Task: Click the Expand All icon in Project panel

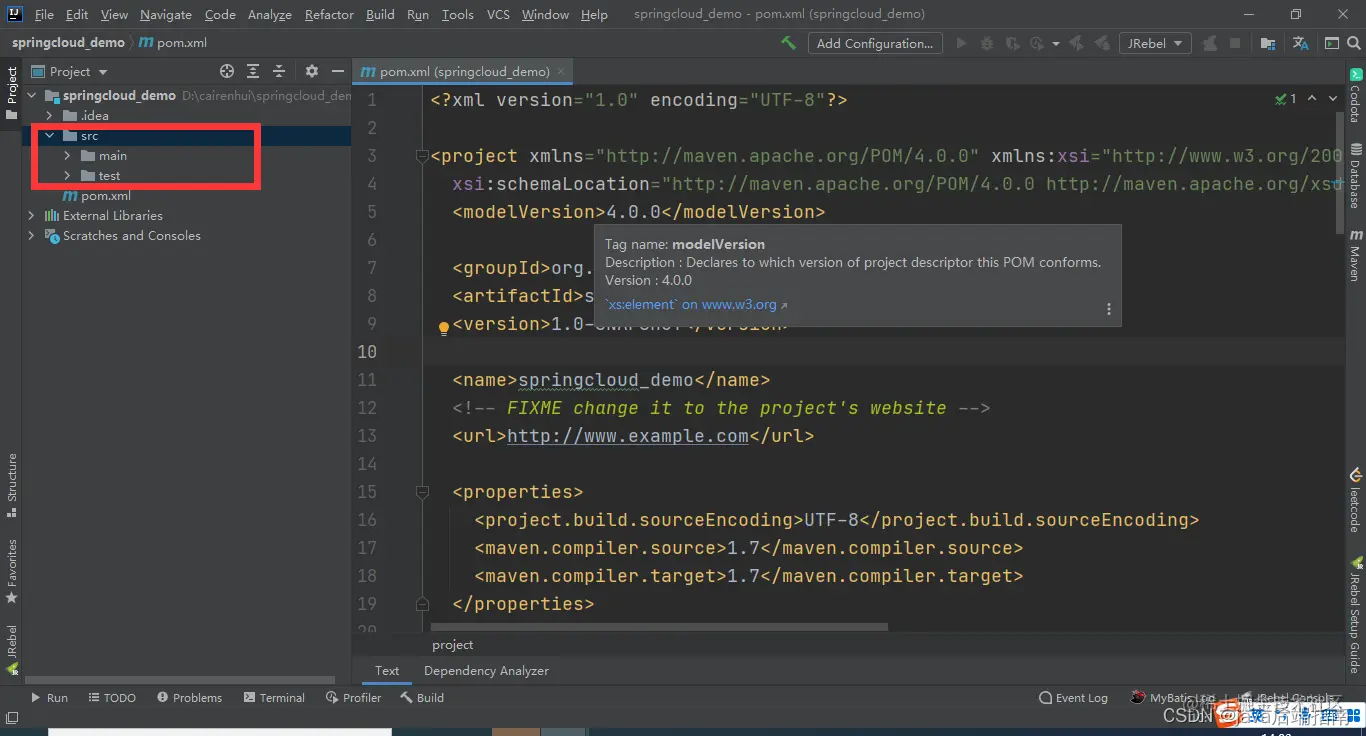Action: (253, 71)
